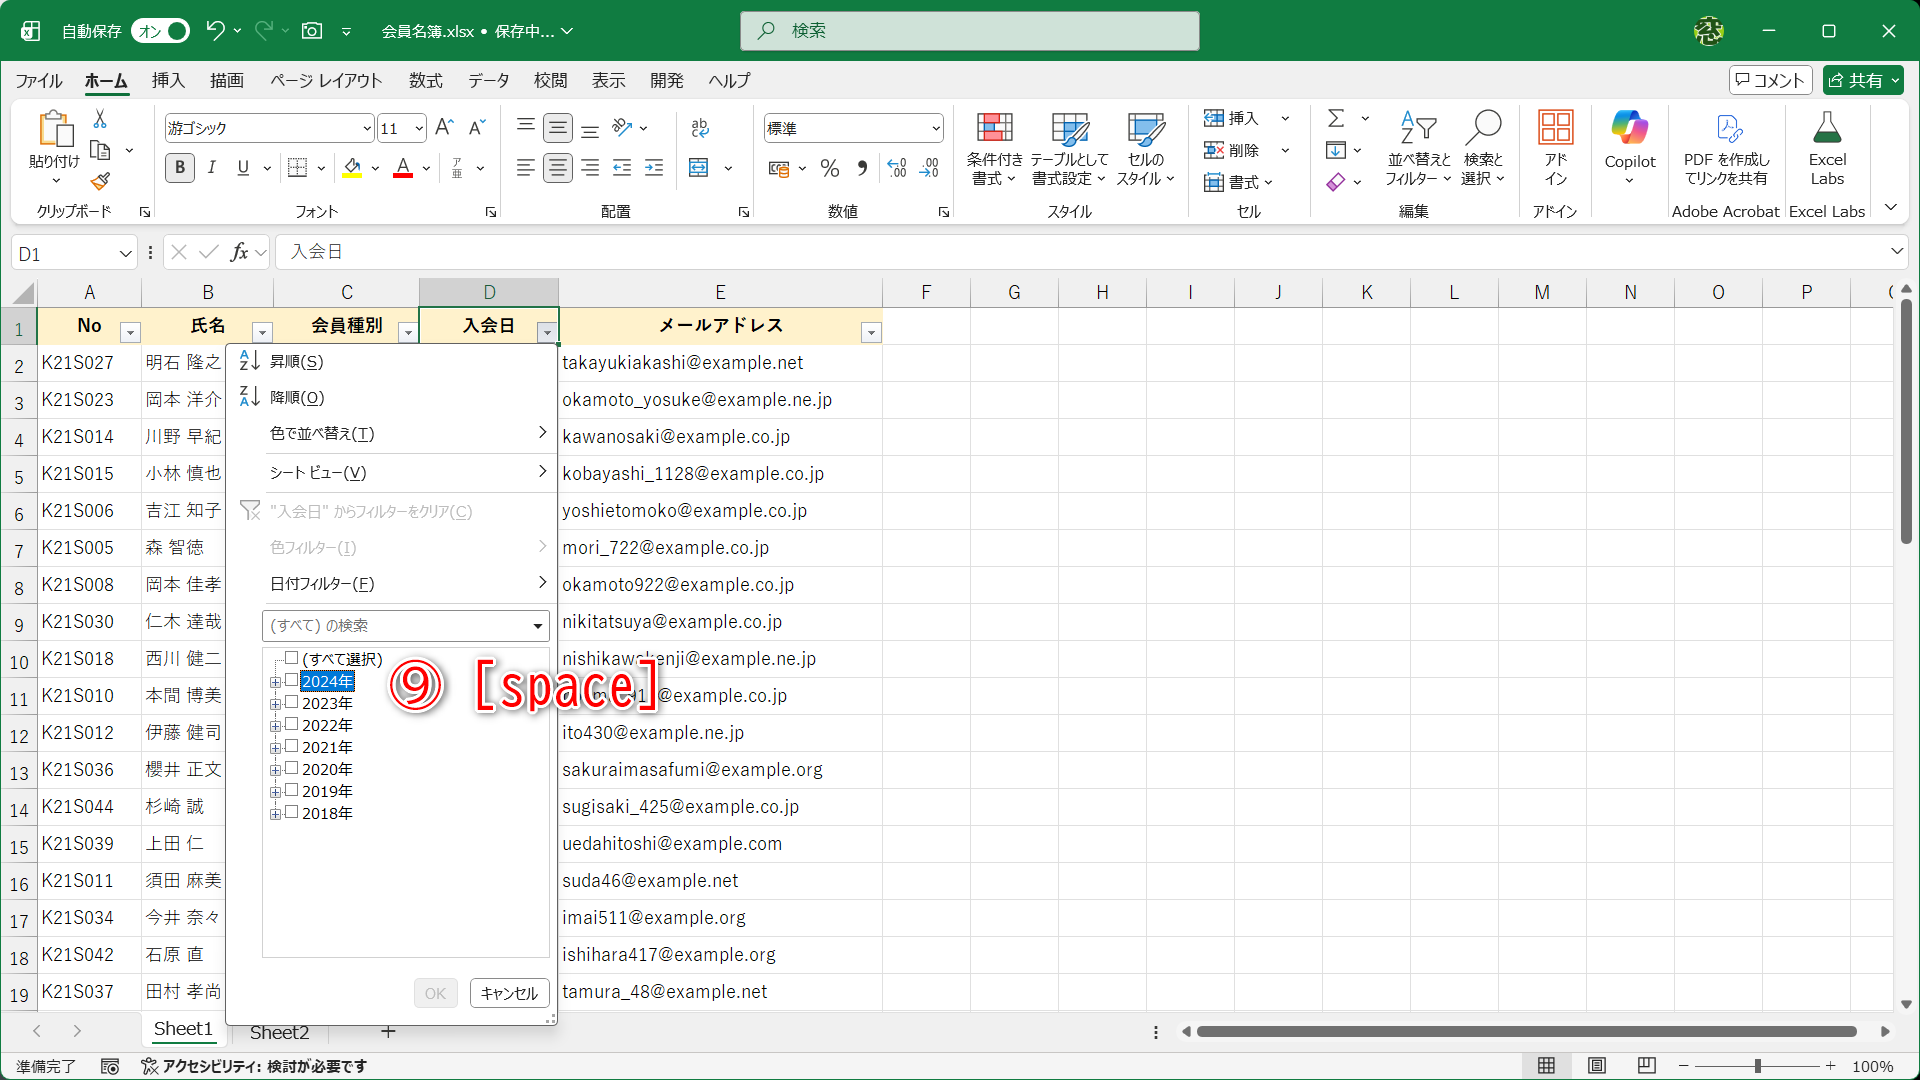
Task: Open the データ ribbon tab
Action: 488,80
